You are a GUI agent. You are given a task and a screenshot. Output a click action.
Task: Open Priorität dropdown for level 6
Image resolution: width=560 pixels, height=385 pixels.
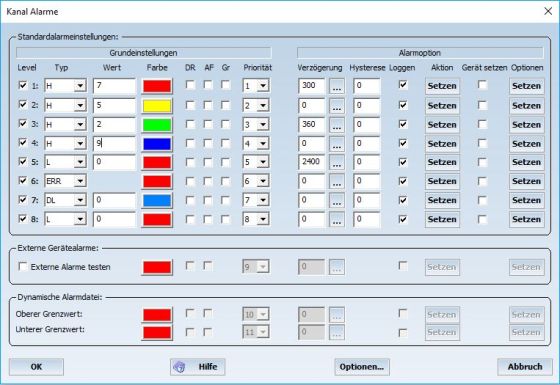(x=263, y=181)
